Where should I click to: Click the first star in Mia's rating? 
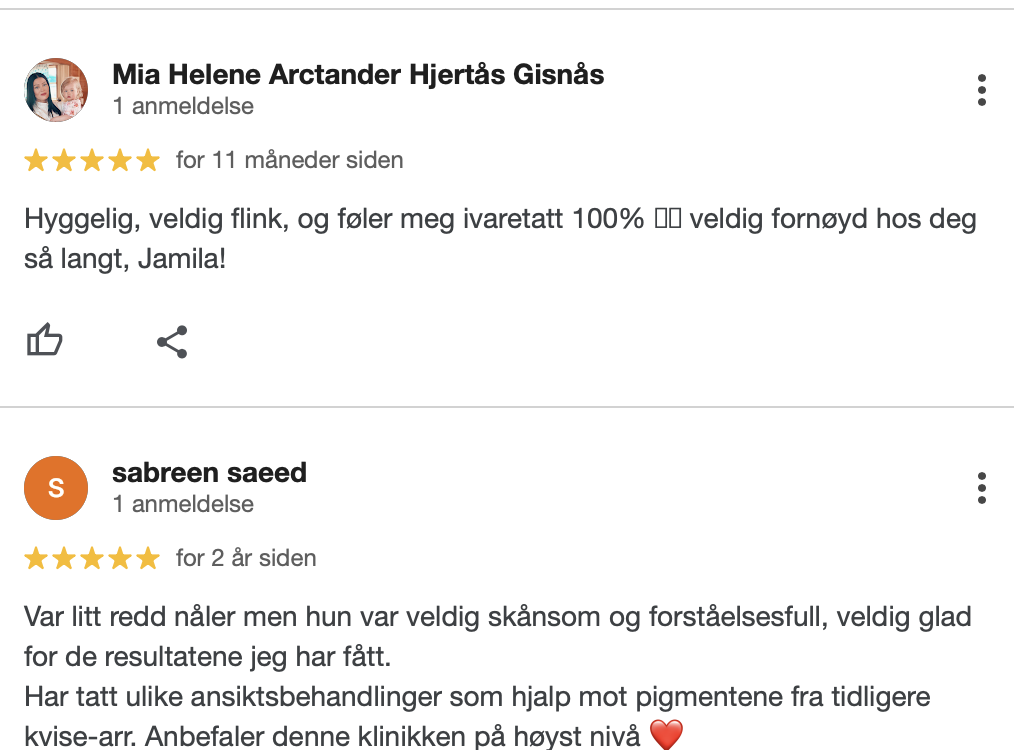36,160
